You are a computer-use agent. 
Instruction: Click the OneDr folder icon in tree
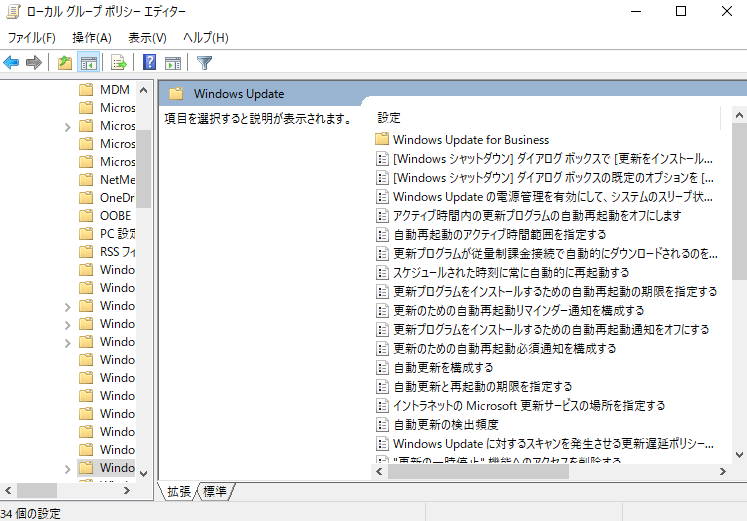click(86, 198)
